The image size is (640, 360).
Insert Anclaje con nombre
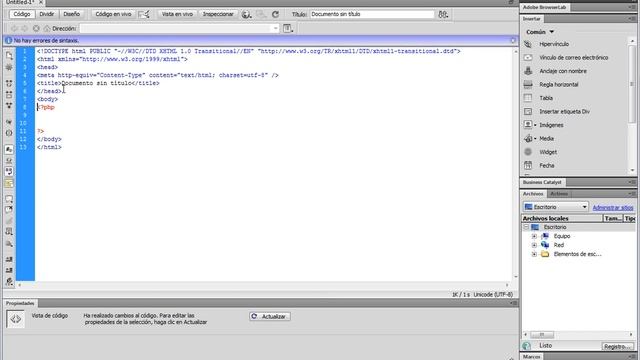(563, 71)
